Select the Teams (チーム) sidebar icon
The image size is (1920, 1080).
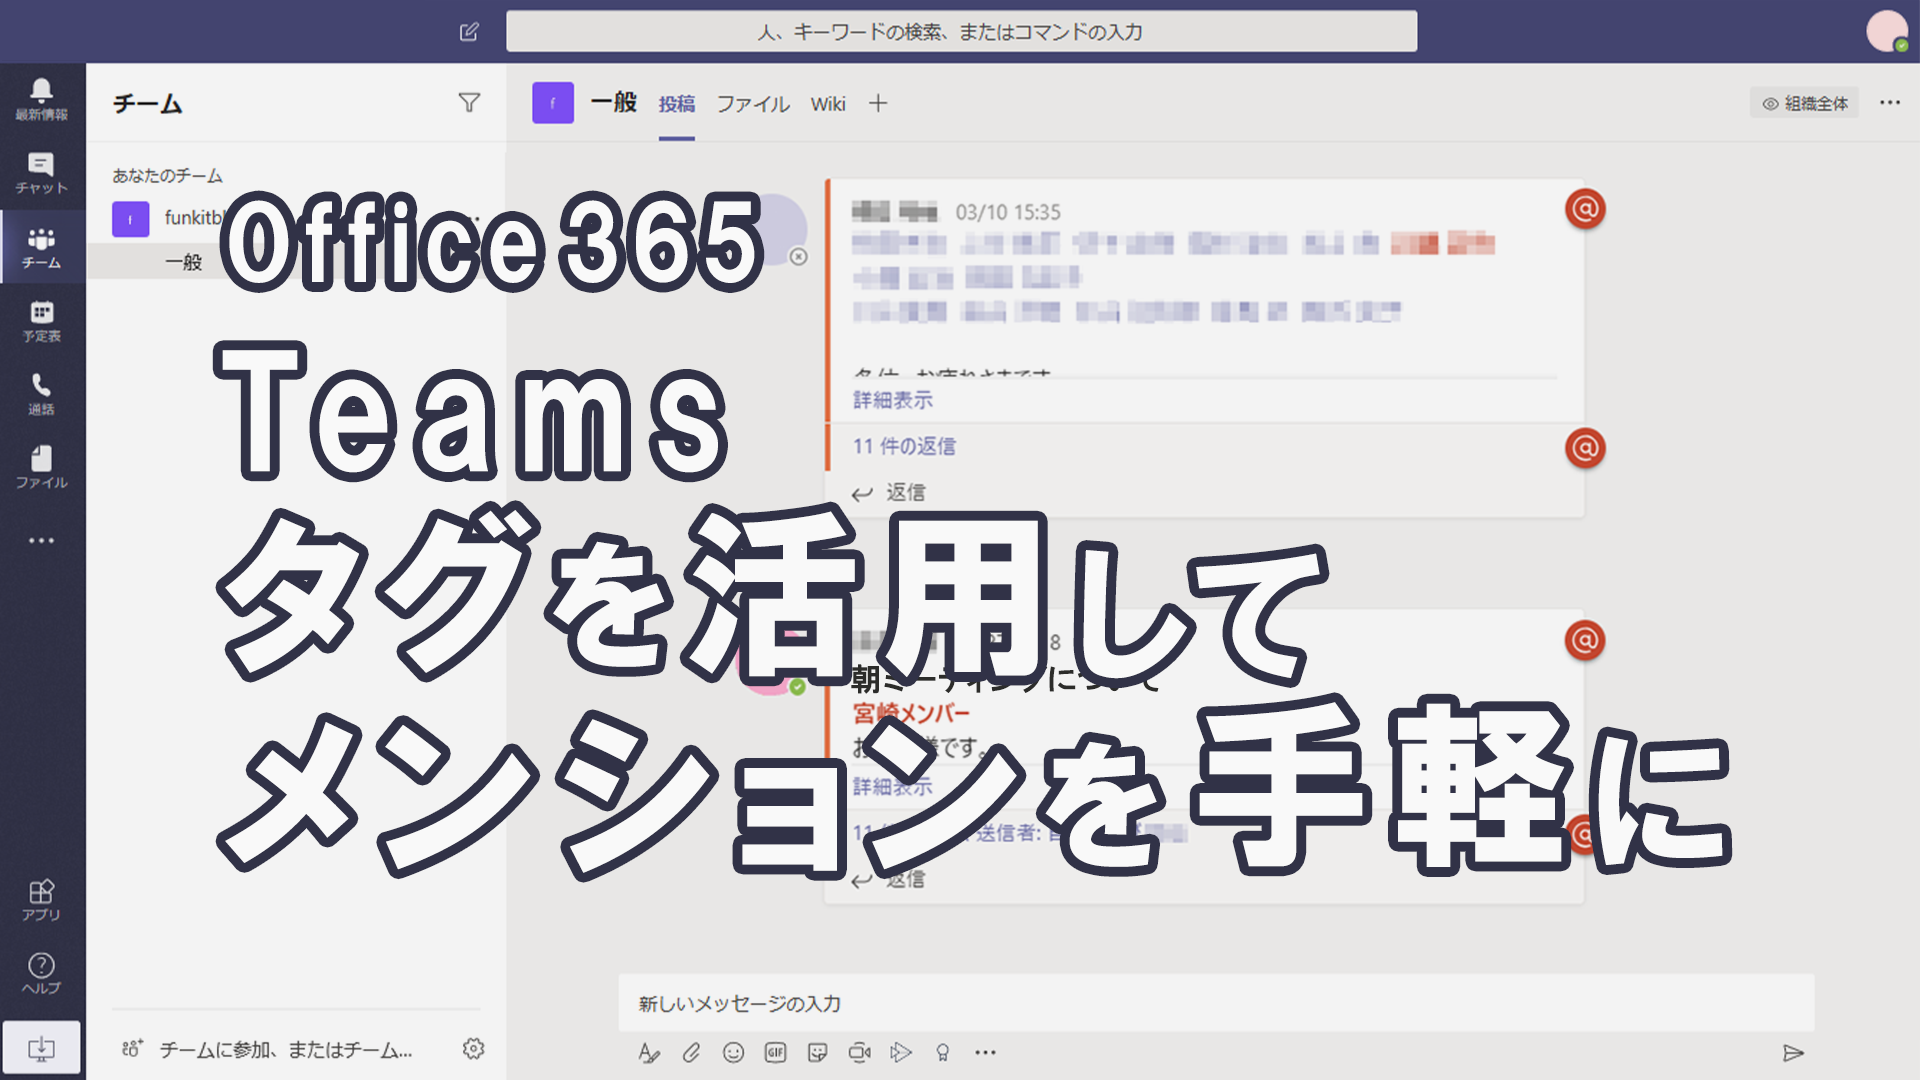tap(41, 247)
